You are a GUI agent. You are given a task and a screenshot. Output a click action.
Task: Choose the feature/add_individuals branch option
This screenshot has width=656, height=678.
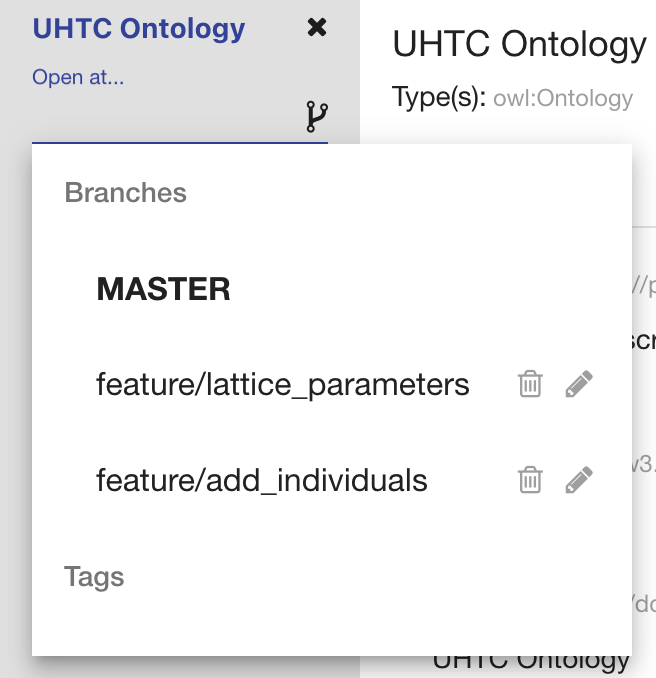click(261, 481)
